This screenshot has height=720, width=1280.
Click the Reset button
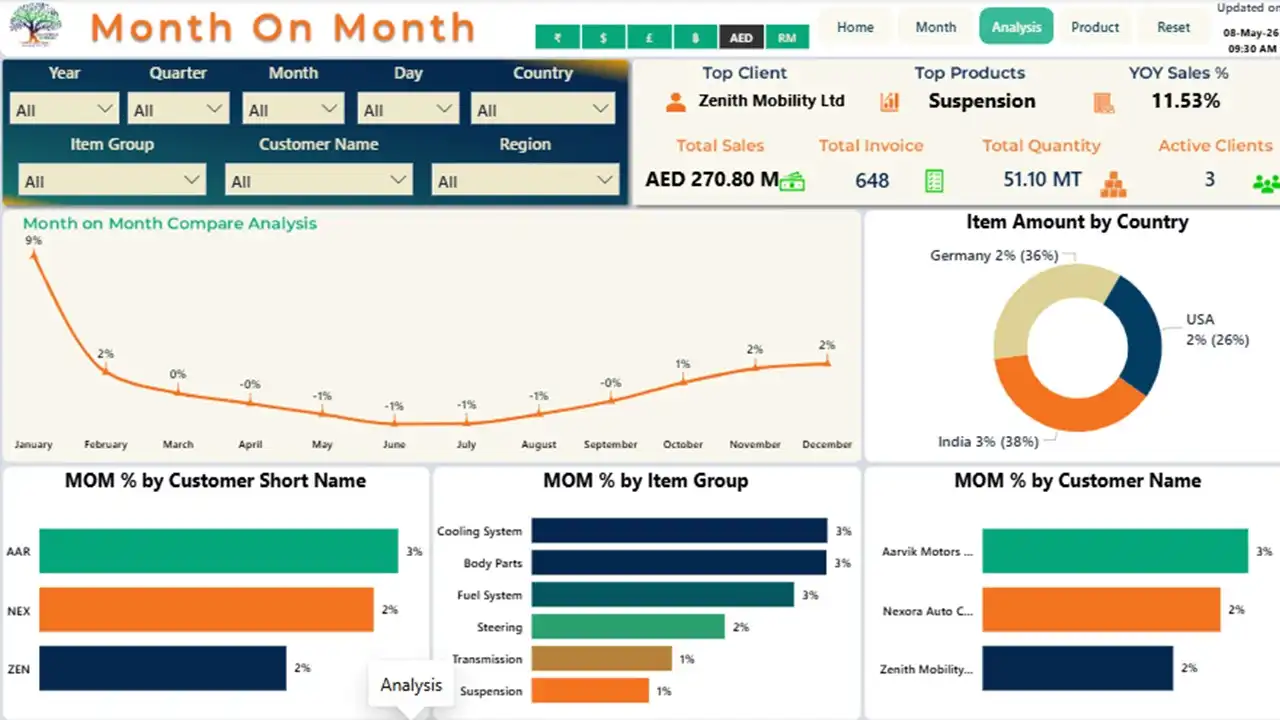(x=1174, y=27)
